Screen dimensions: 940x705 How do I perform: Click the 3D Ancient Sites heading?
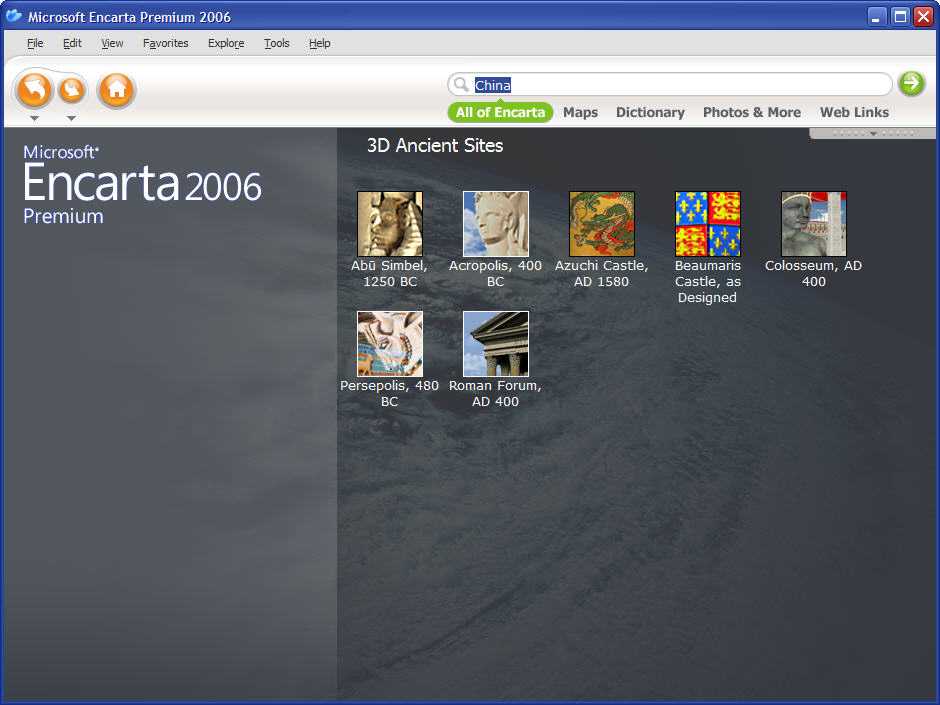pos(435,146)
